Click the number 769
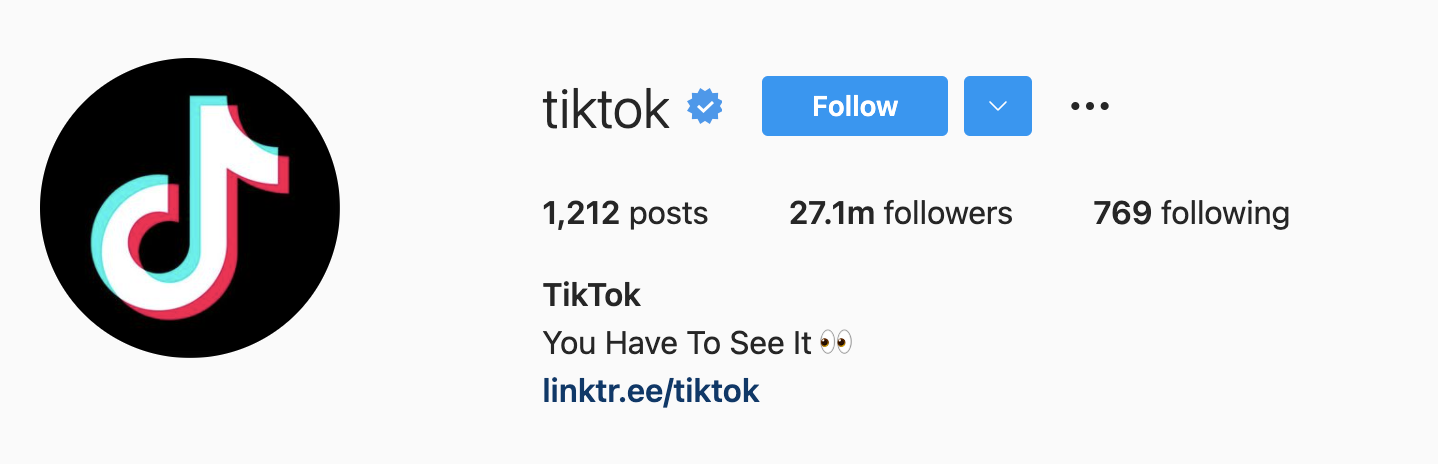Screen dimensions: 1438x464 (x=1123, y=213)
